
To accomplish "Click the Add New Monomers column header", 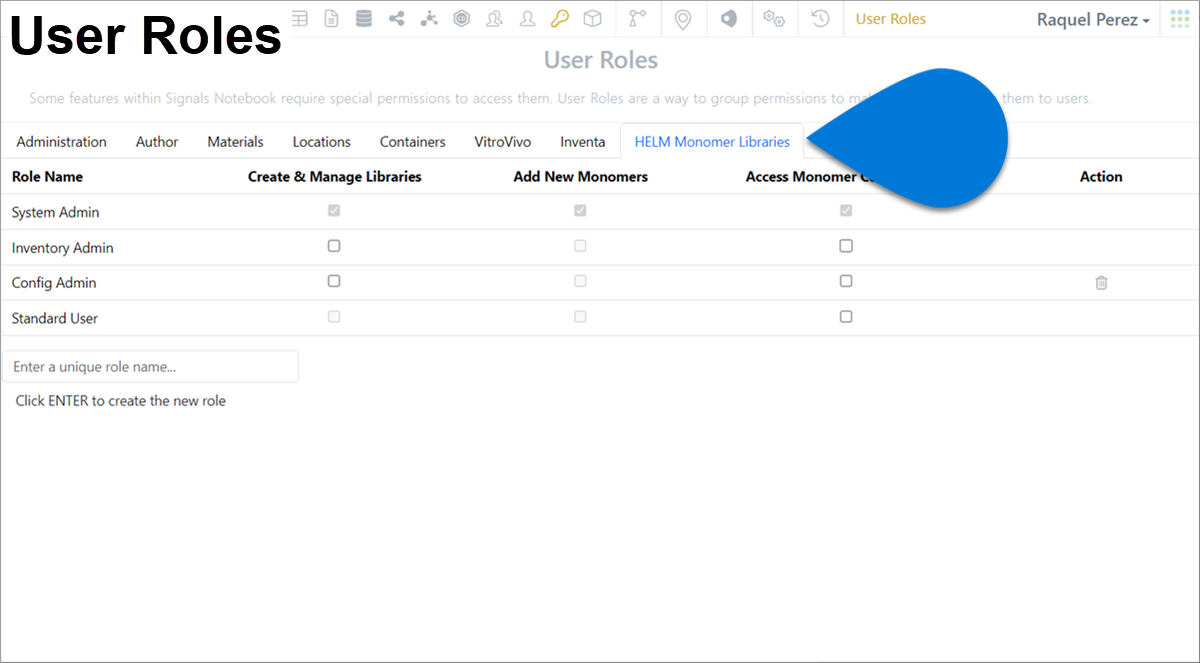I will click(x=581, y=177).
